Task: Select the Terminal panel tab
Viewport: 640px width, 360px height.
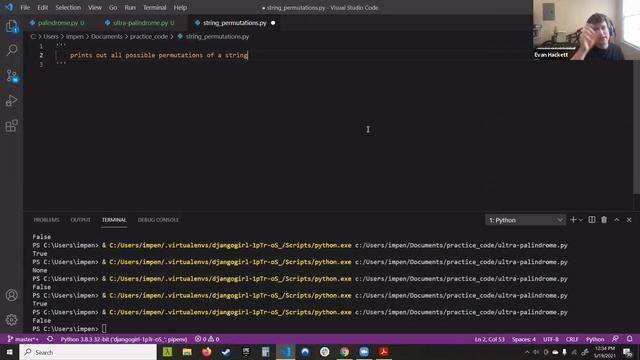Action: coord(114,220)
